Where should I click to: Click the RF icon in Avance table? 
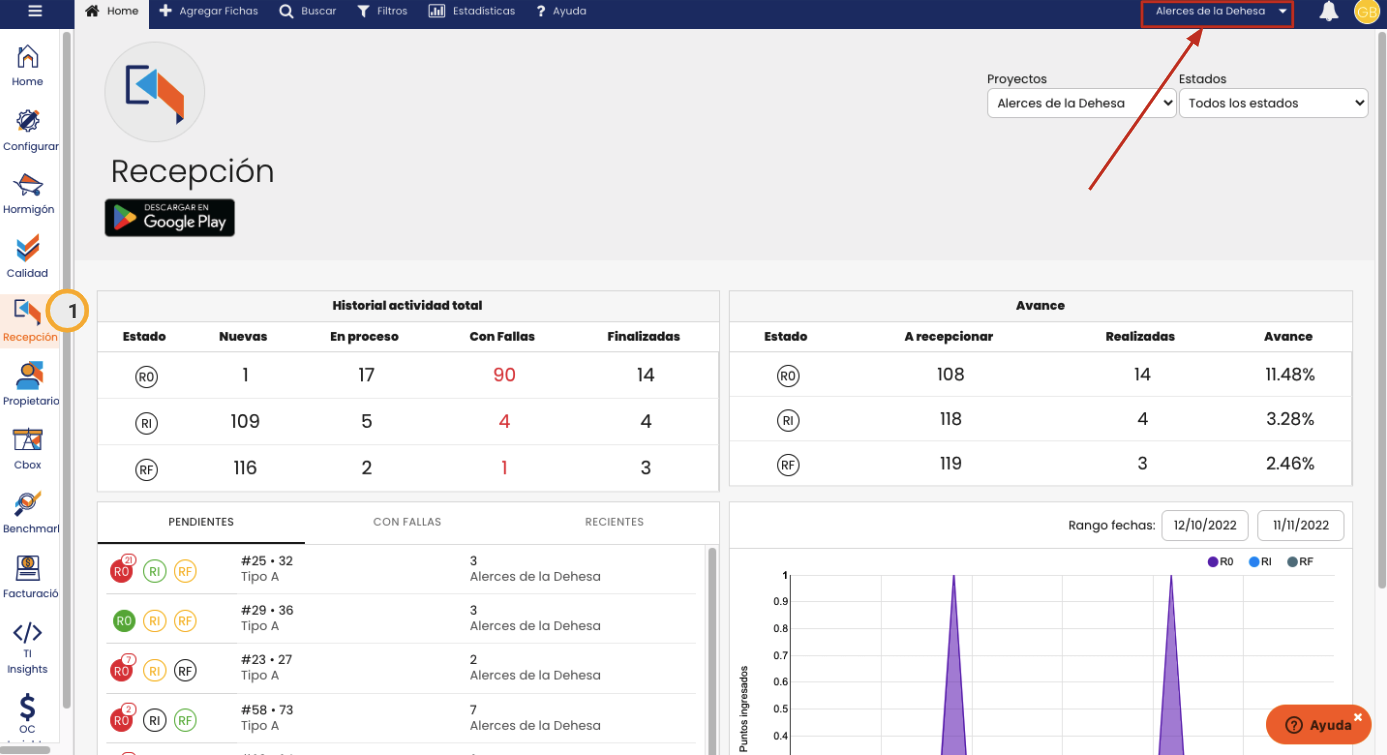click(x=788, y=464)
